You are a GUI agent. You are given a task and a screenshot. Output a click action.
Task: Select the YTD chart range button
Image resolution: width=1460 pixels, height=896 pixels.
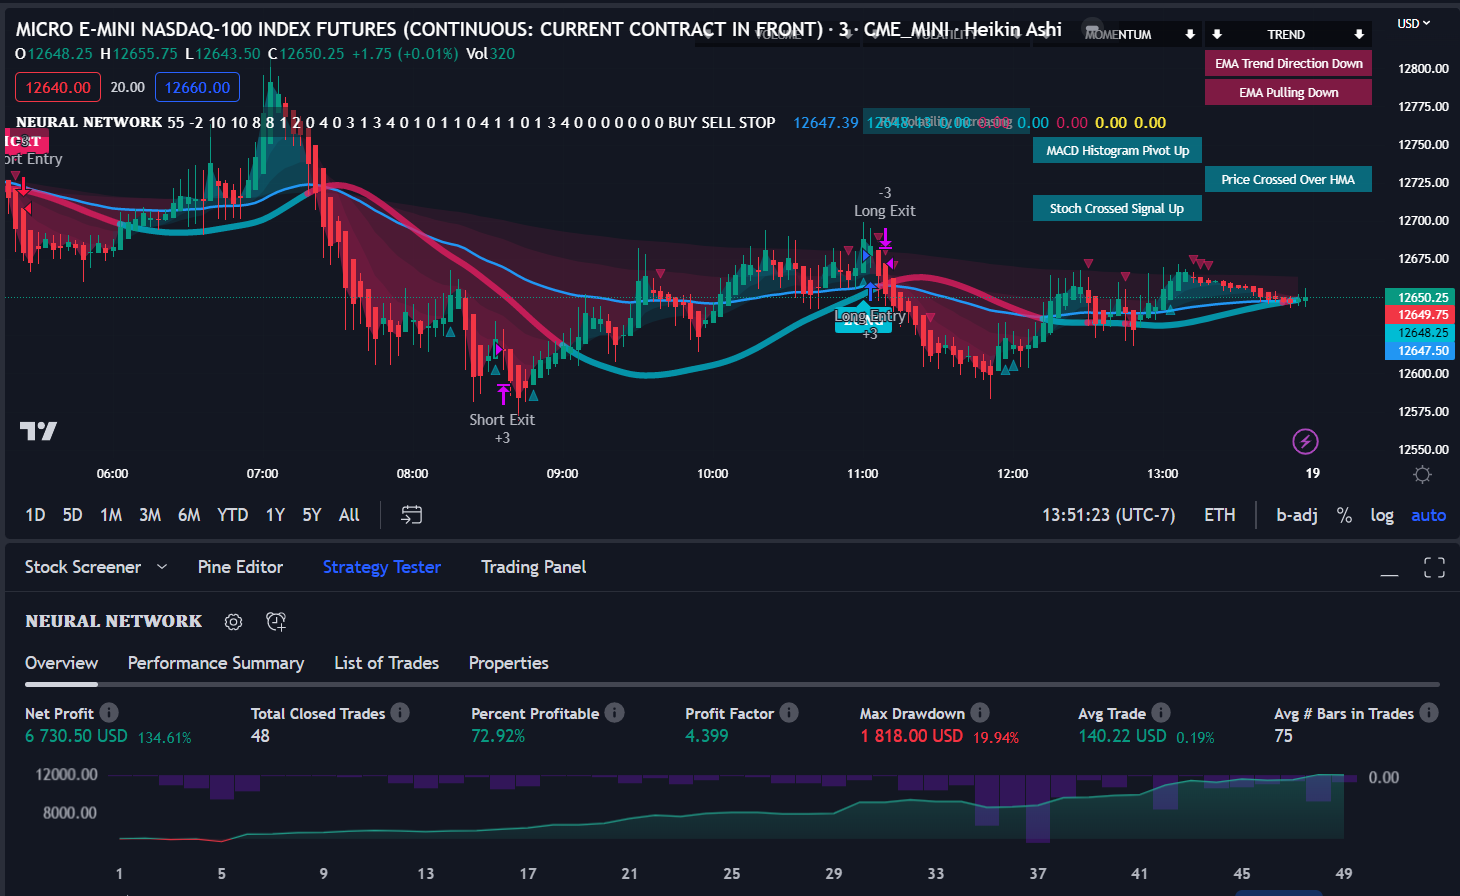(232, 514)
